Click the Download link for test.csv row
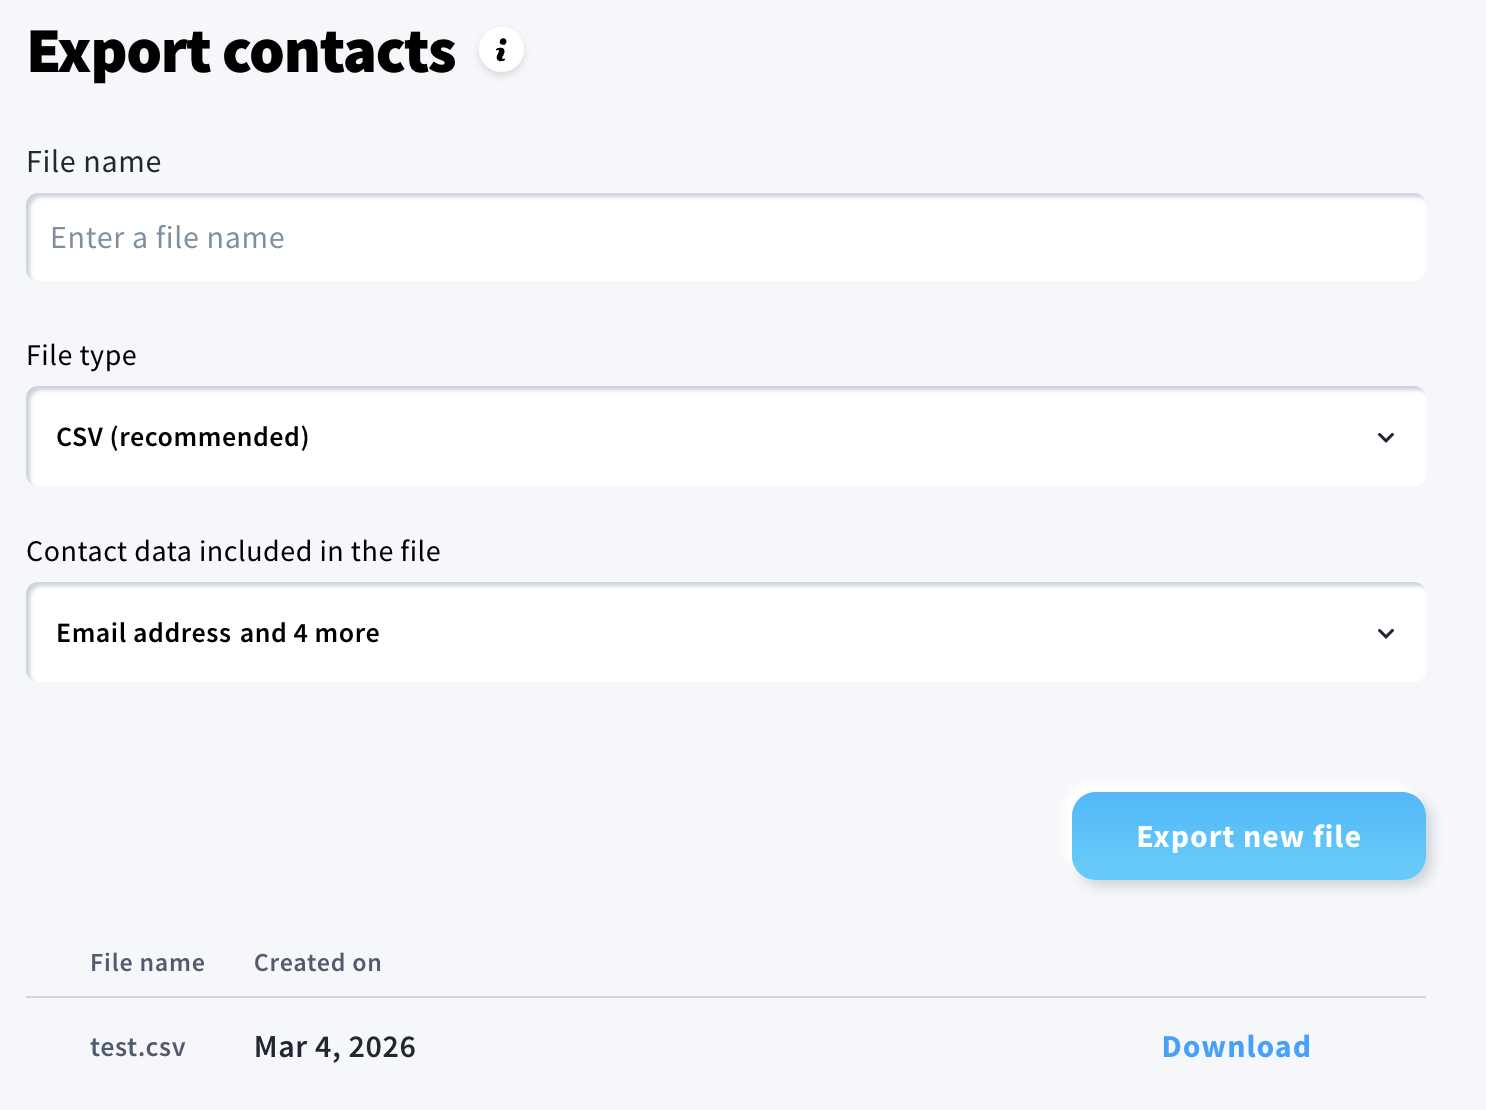1486x1110 pixels. click(x=1236, y=1046)
